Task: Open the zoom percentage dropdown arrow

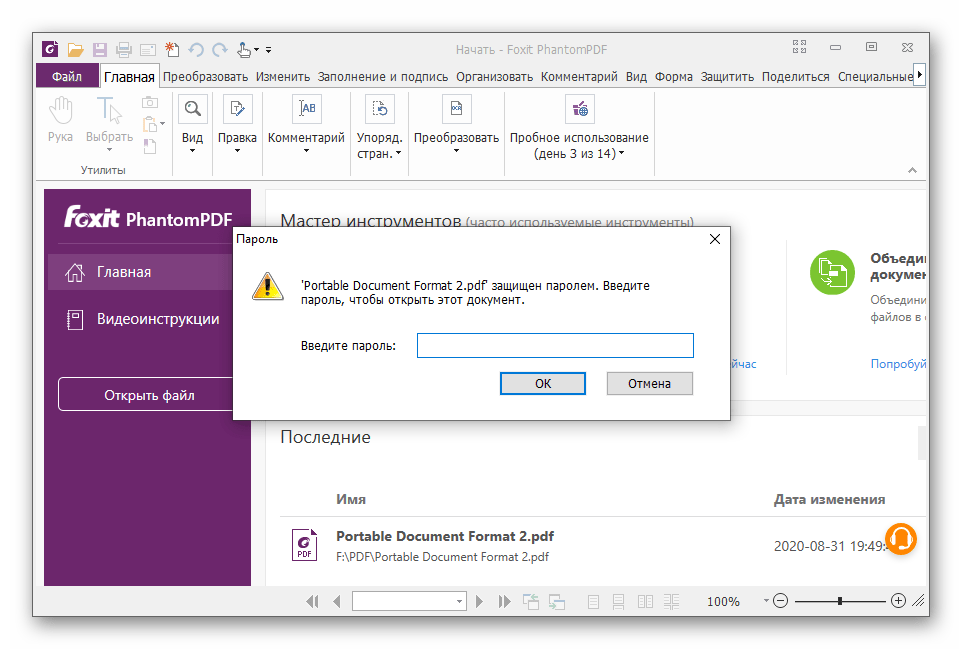Action: [x=766, y=601]
